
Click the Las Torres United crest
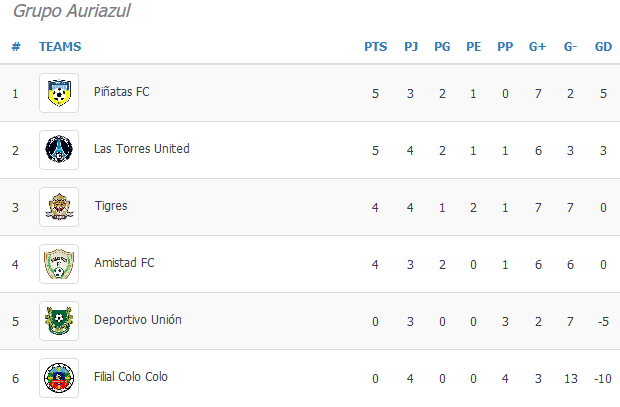[x=58, y=150]
